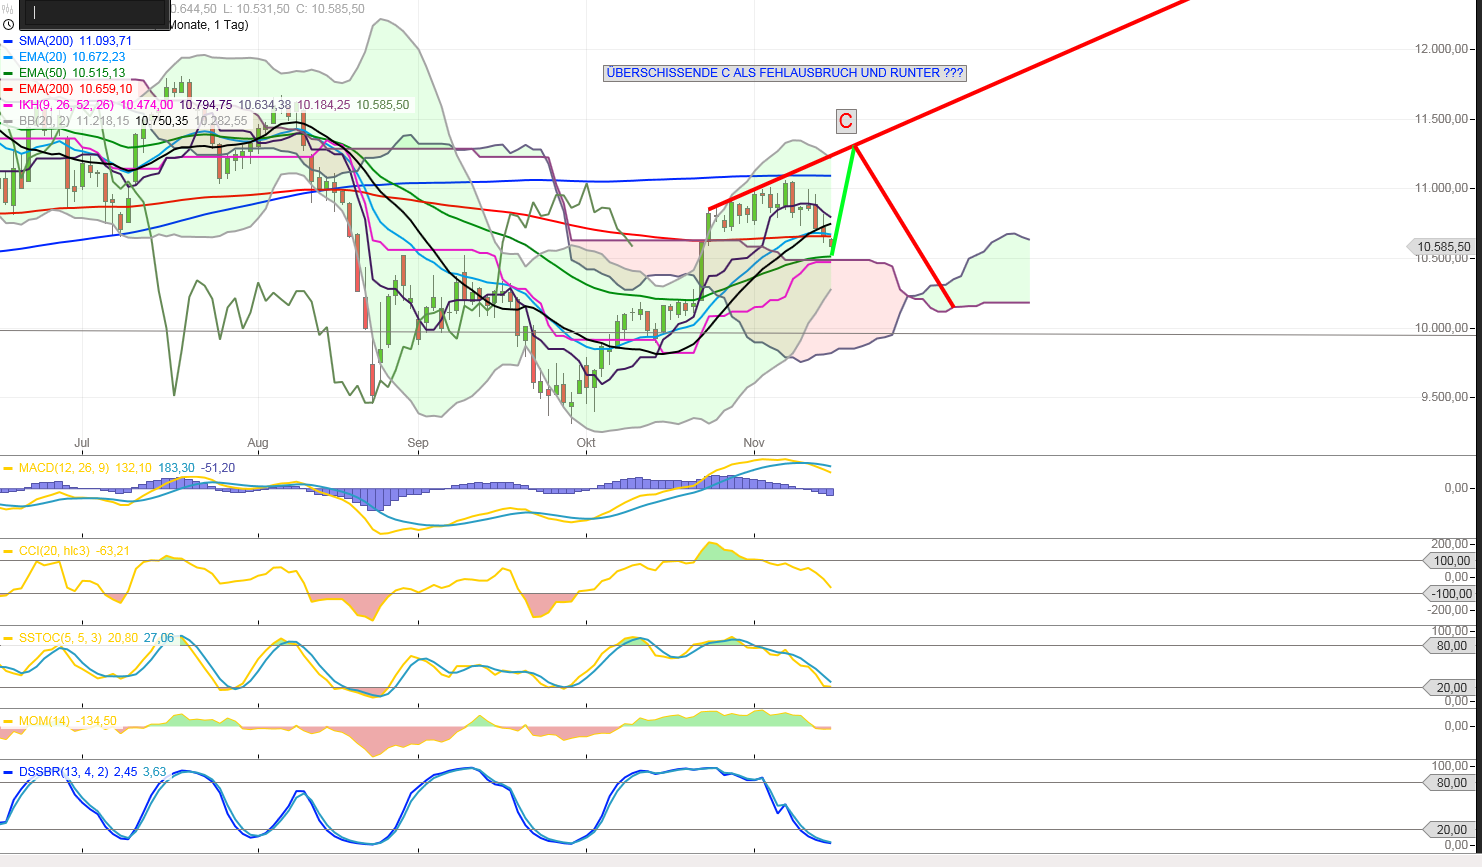Open the (Monate, 1 Tag) timeframe selector
Image resolution: width=1482 pixels, height=867 pixels.
(x=210, y=26)
